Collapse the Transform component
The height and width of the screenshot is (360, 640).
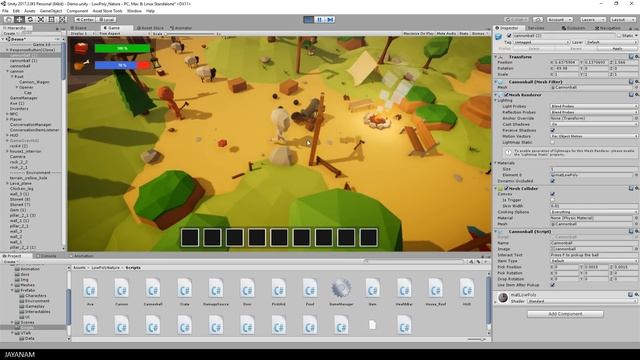click(x=496, y=57)
